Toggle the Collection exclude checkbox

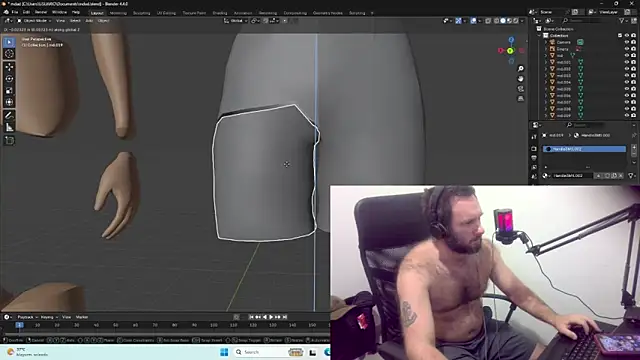click(620, 36)
